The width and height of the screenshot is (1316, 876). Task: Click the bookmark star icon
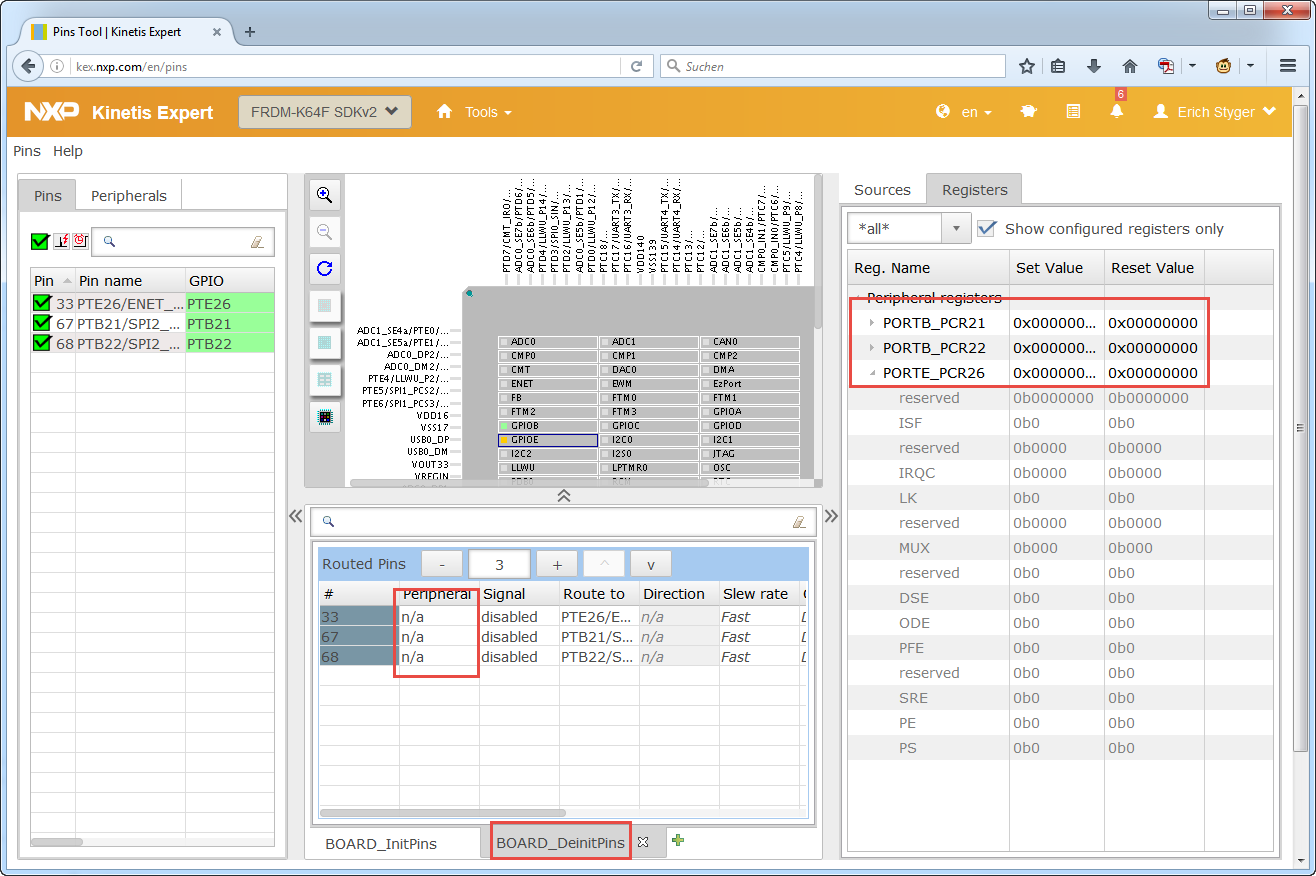1026,66
